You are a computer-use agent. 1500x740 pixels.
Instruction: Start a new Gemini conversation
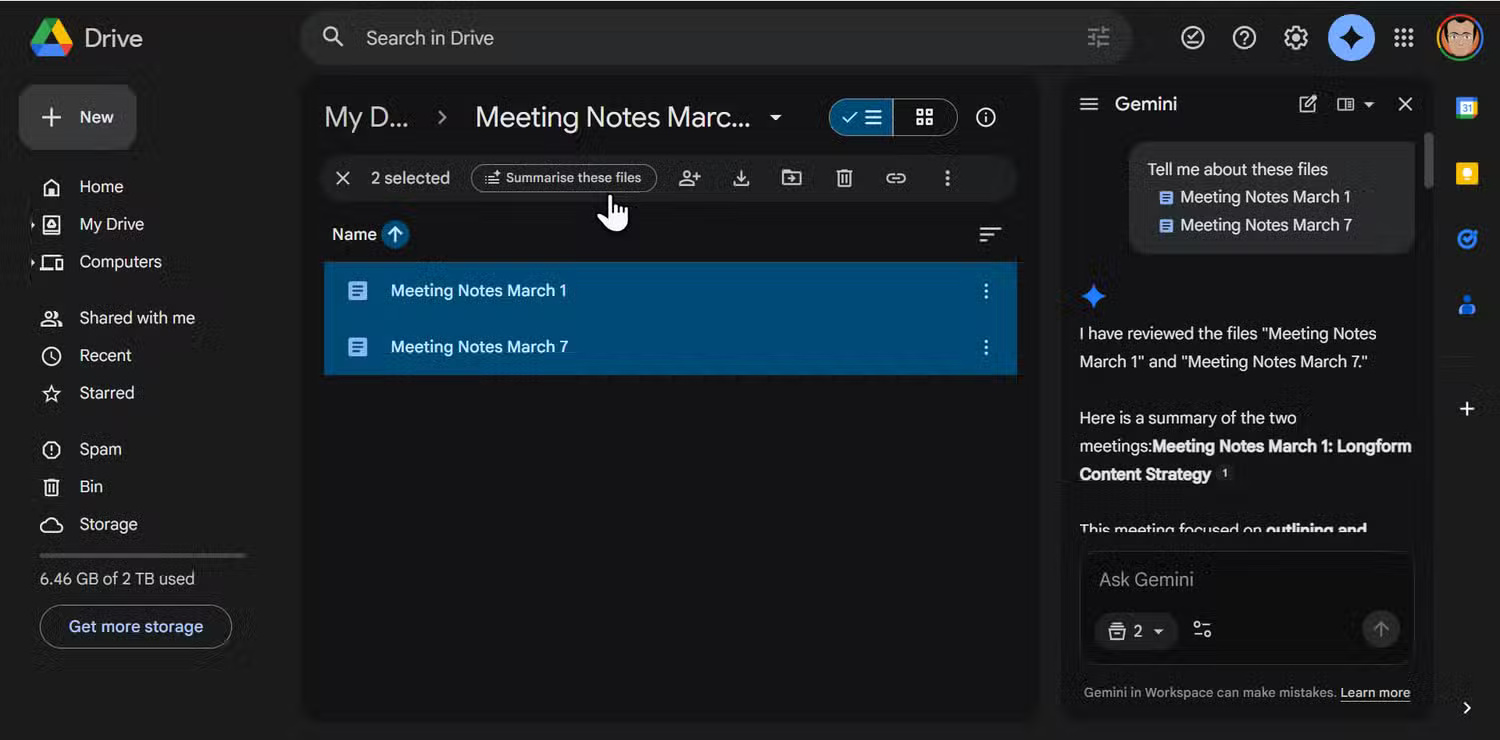click(1308, 103)
